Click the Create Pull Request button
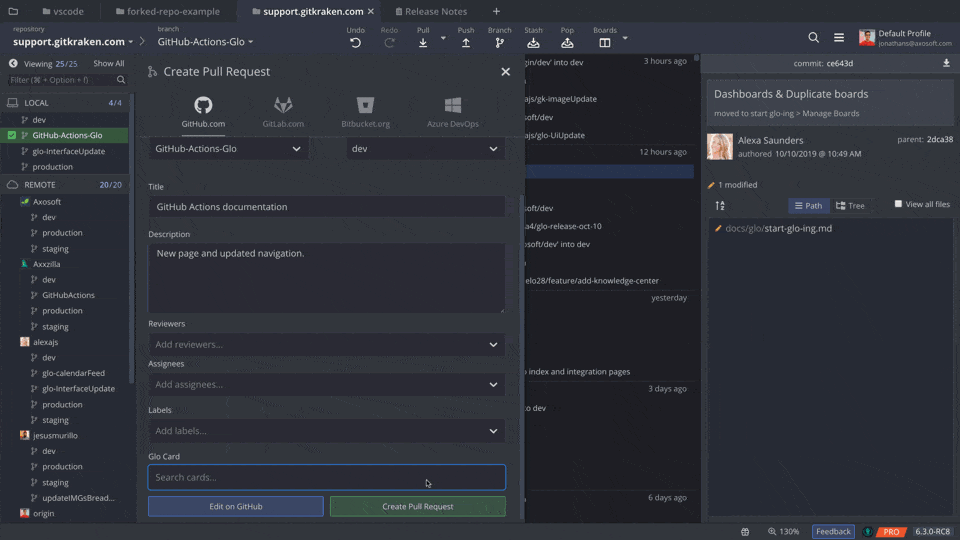Viewport: 960px width, 540px height. (x=418, y=506)
